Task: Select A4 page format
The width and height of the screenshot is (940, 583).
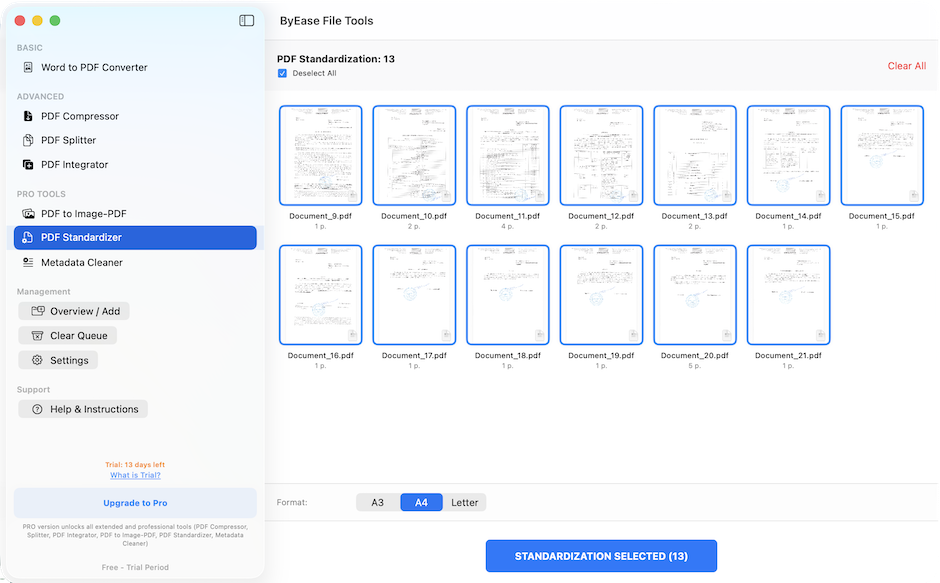Action: click(421, 502)
